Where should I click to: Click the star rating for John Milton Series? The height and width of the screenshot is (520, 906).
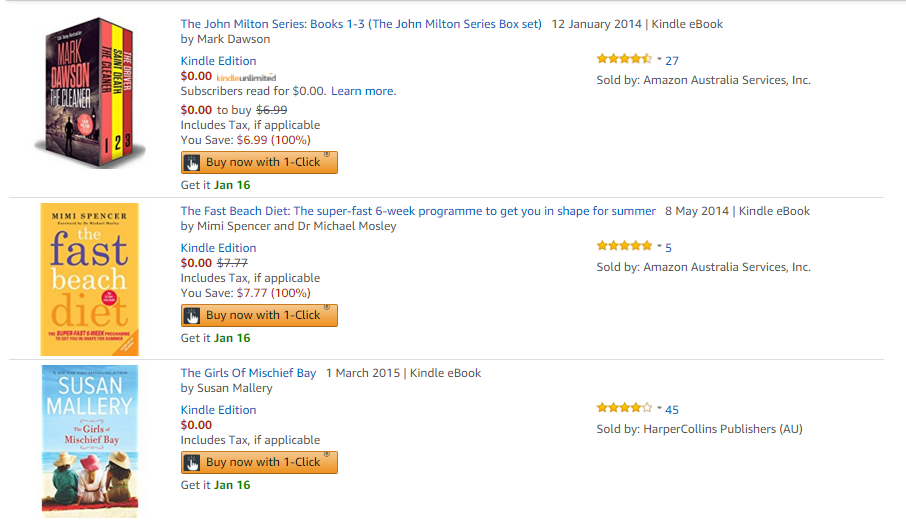point(624,59)
